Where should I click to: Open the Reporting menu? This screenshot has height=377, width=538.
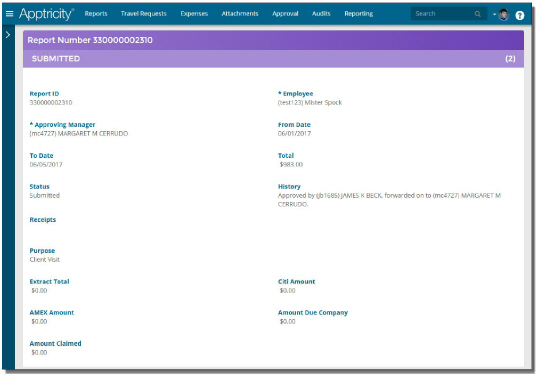[359, 14]
